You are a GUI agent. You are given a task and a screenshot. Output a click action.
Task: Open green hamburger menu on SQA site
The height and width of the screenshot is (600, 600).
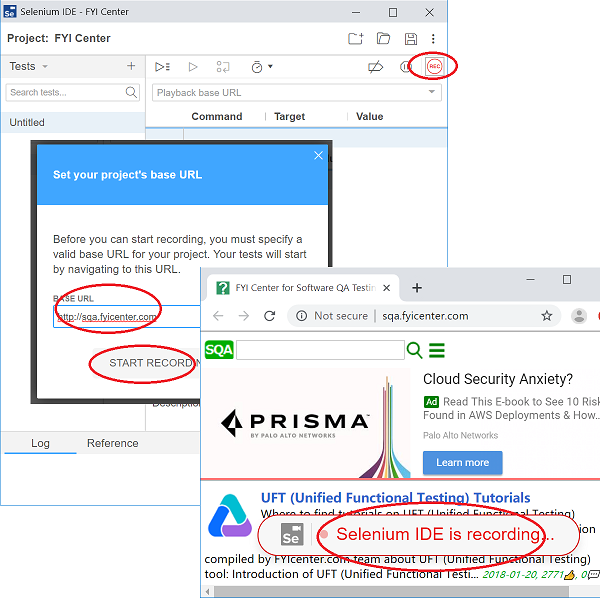[x=437, y=350]
